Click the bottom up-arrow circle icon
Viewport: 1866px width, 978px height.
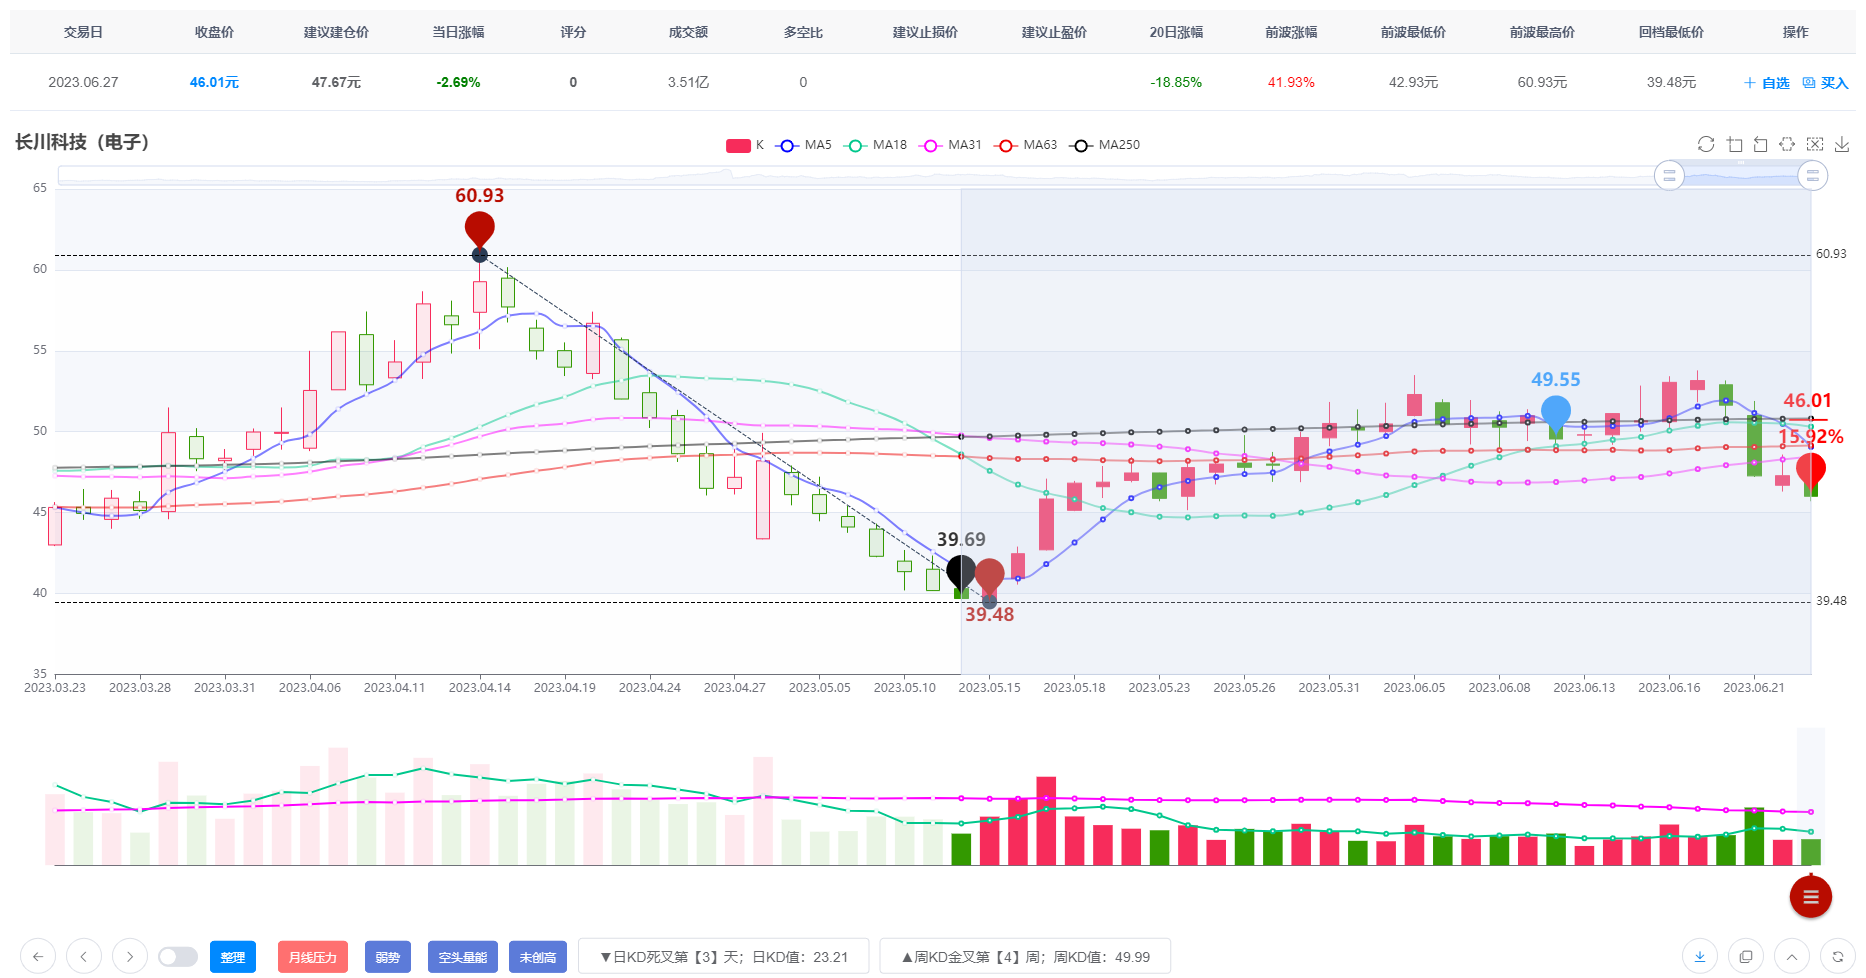1792,956
